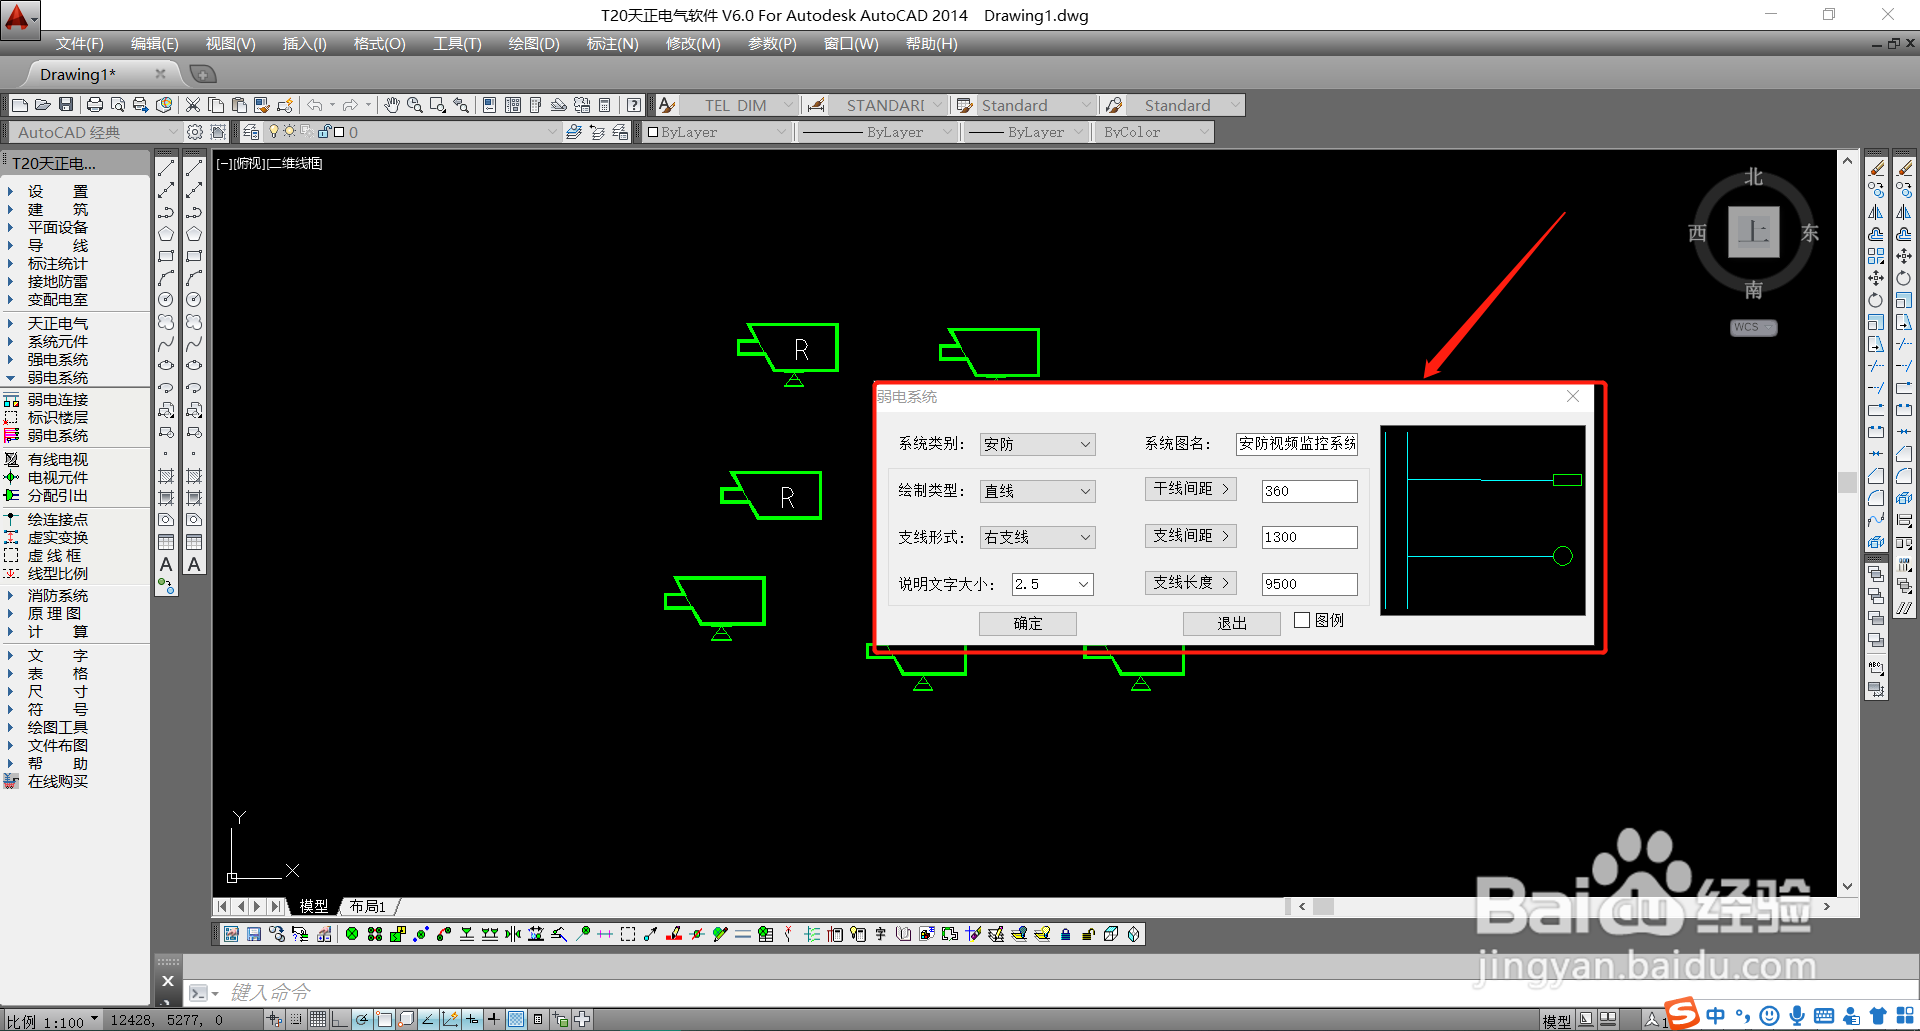Click the Cut scissors icon
This screenshot has width=1920, height=1031.
[193, 105]
